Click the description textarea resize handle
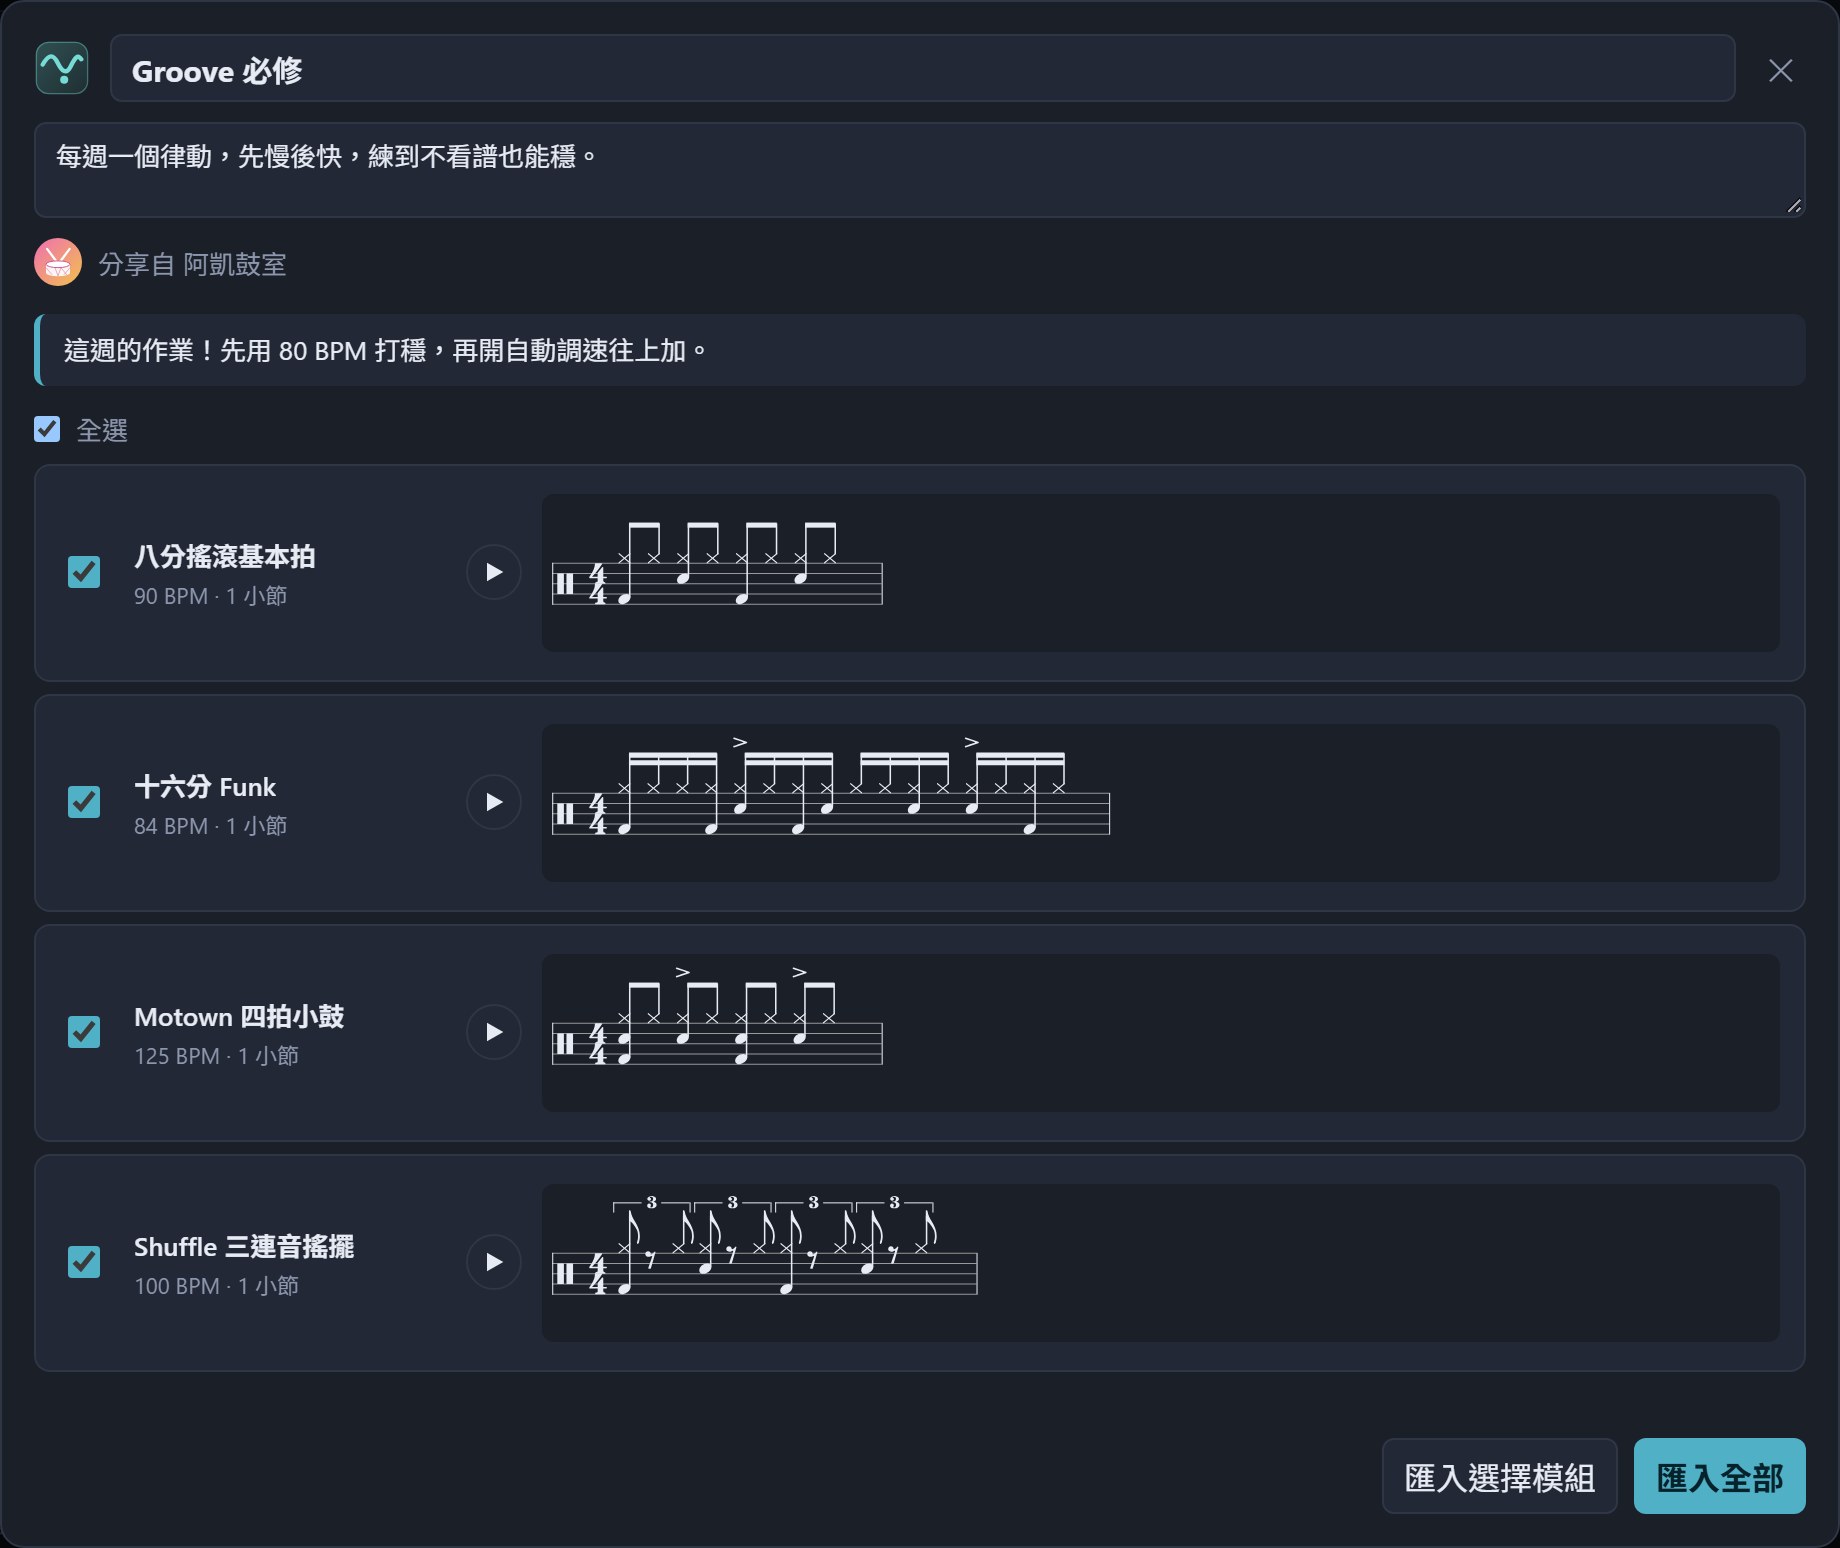 click(x=1794, y=206)
